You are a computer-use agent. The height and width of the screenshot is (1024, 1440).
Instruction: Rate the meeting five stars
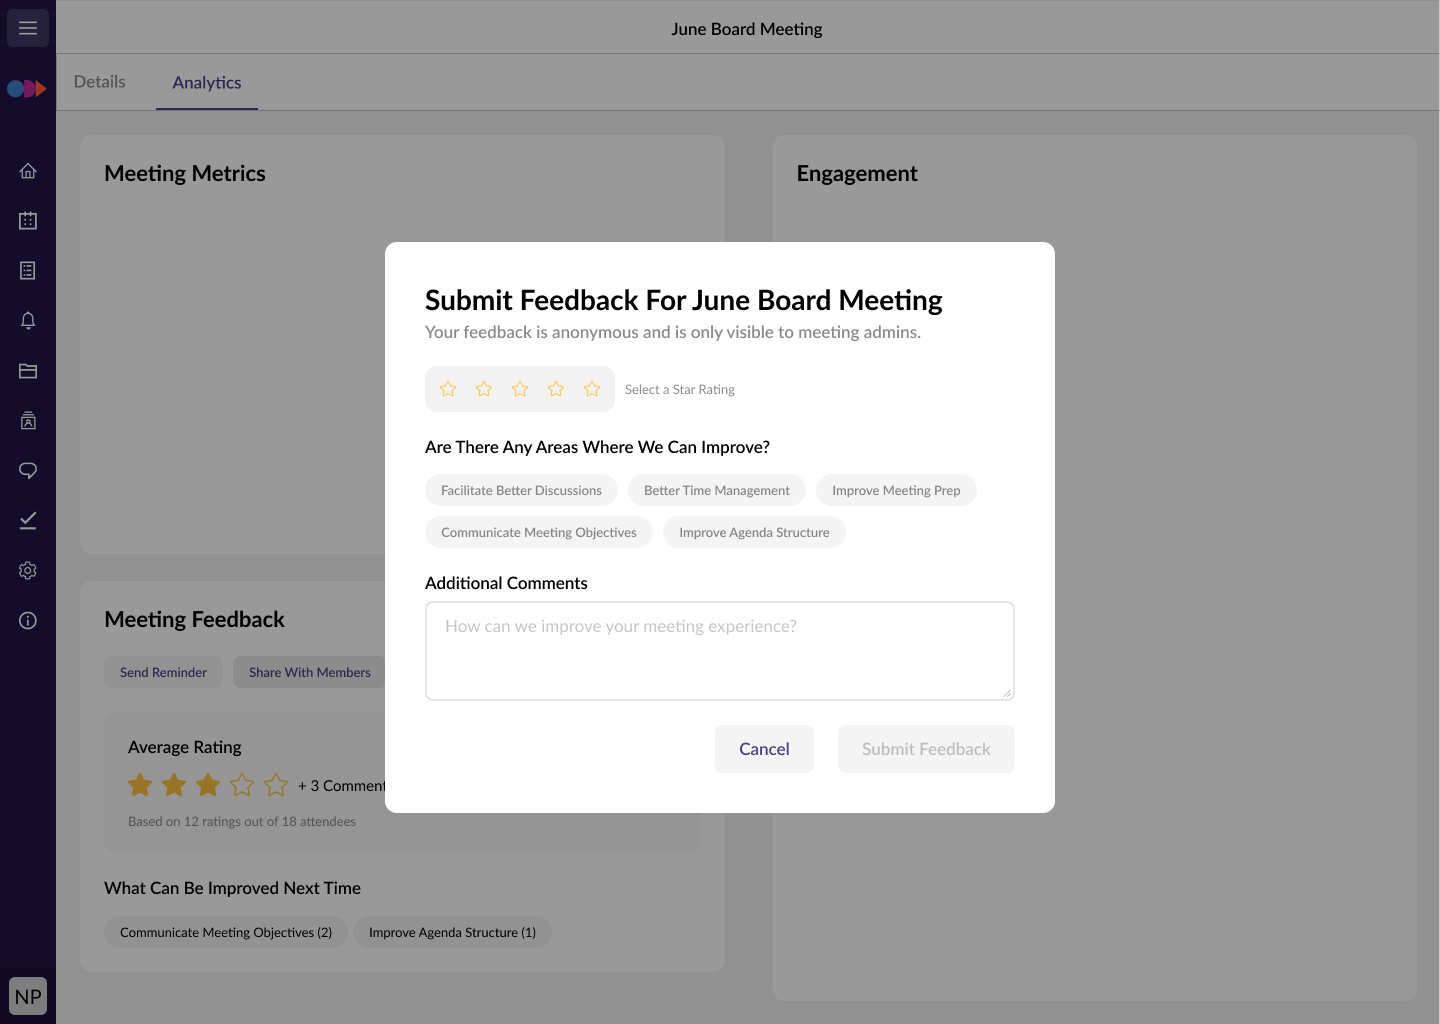(x=592, y=389)
